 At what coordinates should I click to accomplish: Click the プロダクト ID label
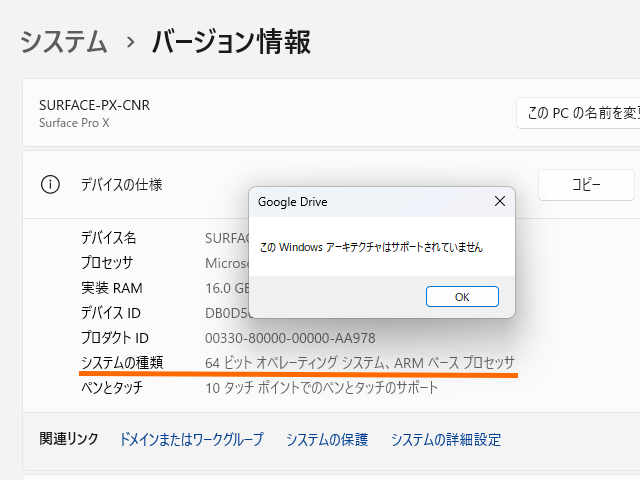point(115,338)
